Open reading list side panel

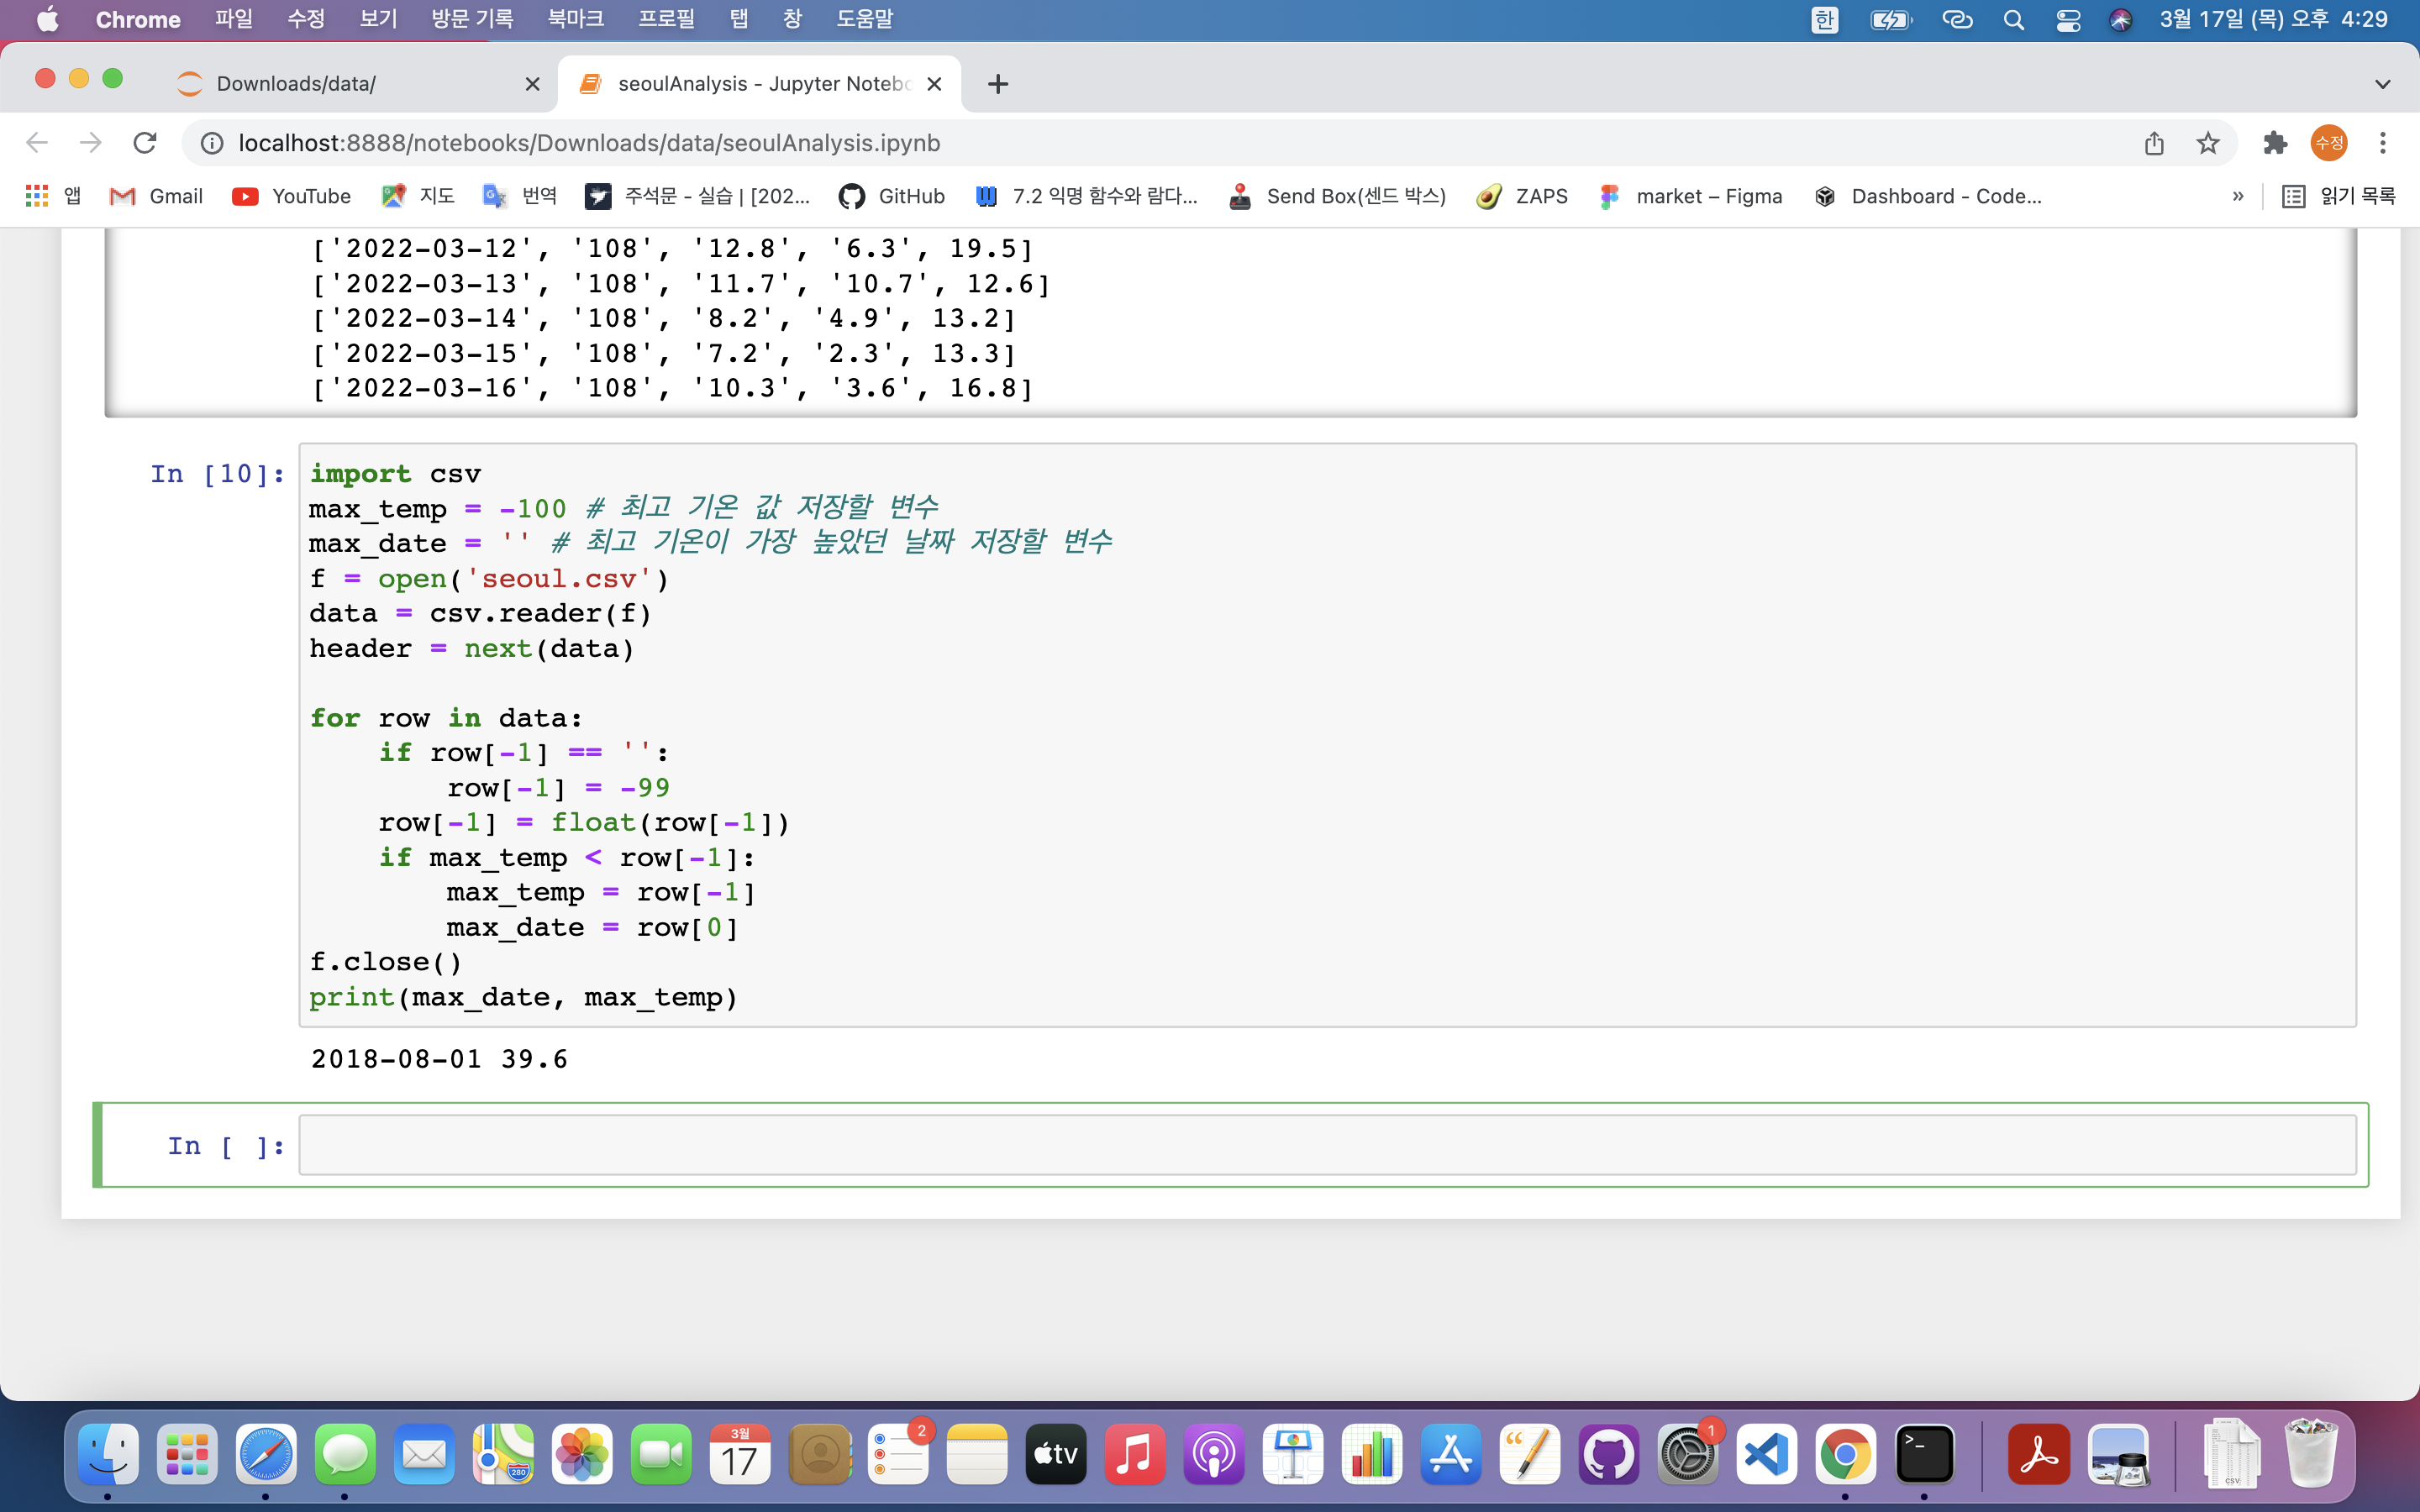2339,196
